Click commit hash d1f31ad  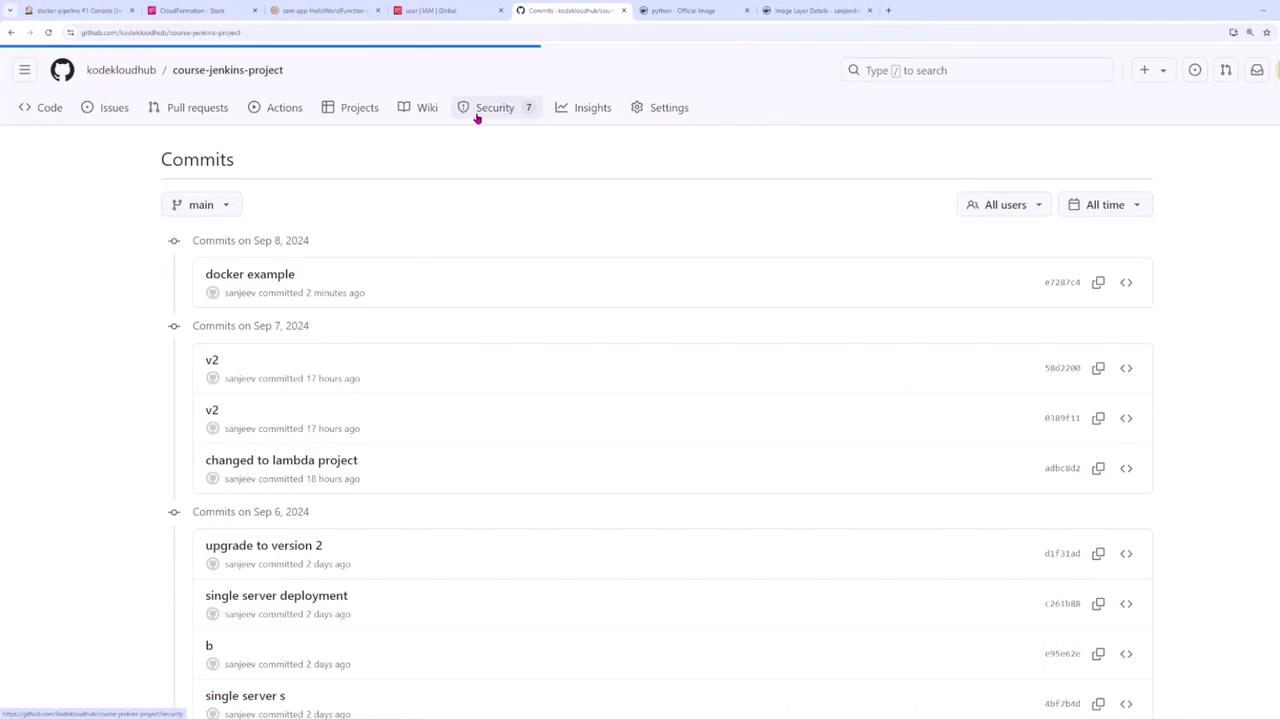pos(1062,554)
